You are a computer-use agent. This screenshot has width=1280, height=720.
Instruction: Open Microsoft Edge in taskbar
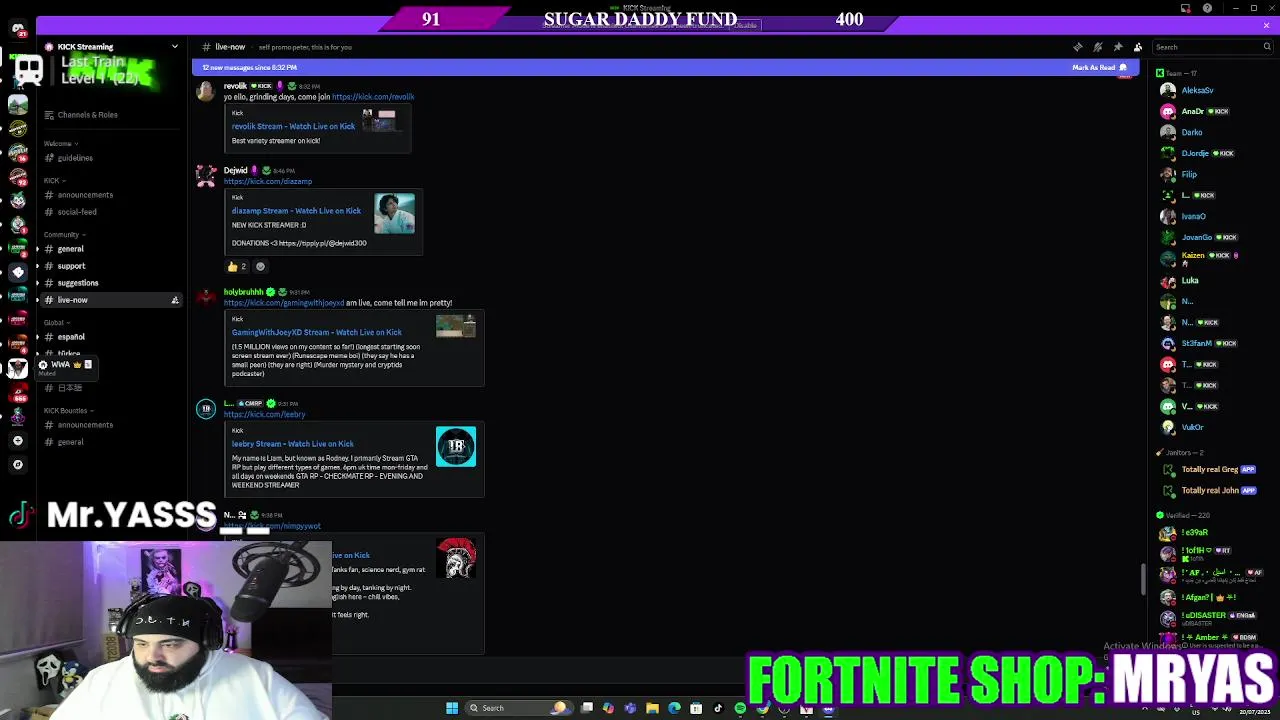pos(674,708)
